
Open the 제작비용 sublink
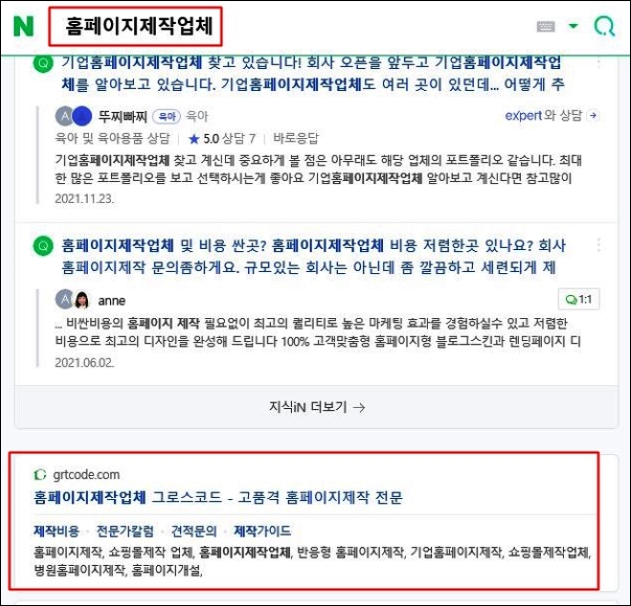pos(56,531)
